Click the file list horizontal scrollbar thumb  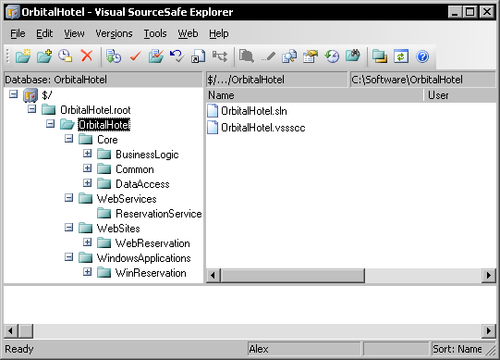[292, 276]
